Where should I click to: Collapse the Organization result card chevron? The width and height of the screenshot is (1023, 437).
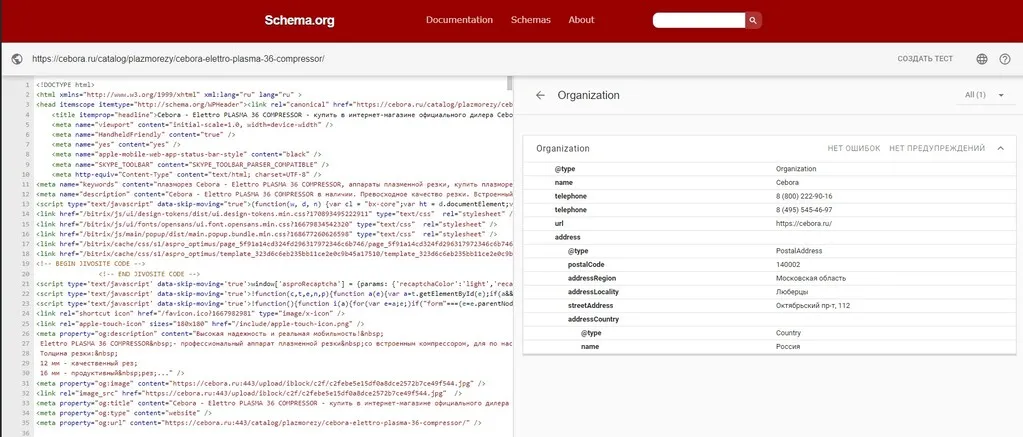(1000, 149)
